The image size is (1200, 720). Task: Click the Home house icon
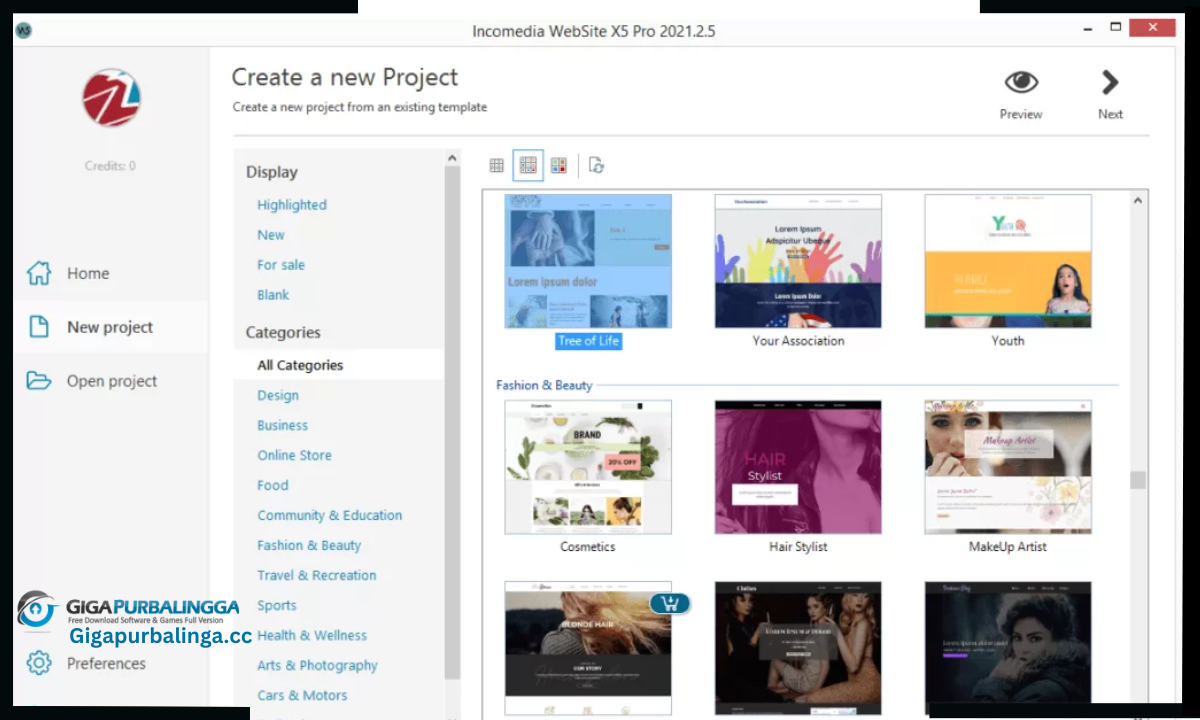(38, 273)
